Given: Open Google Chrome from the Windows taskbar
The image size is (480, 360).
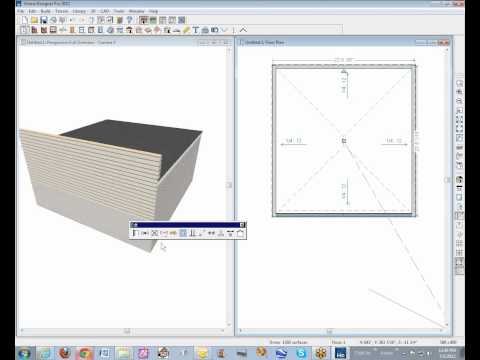Looking at the screenshot, I should [x=85, y=353].
